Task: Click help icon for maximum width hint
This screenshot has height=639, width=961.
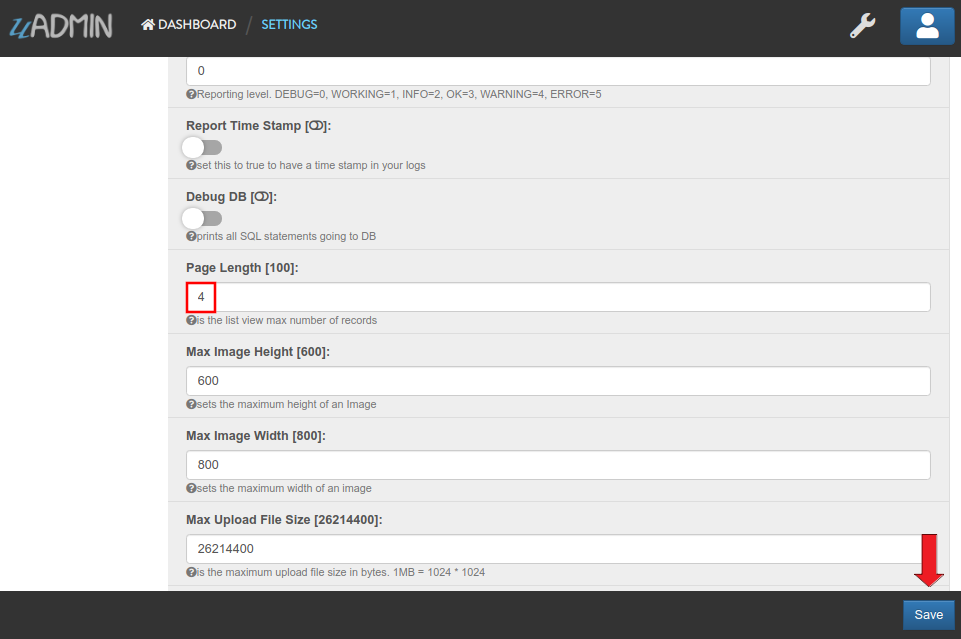Action: pos(191,488)
